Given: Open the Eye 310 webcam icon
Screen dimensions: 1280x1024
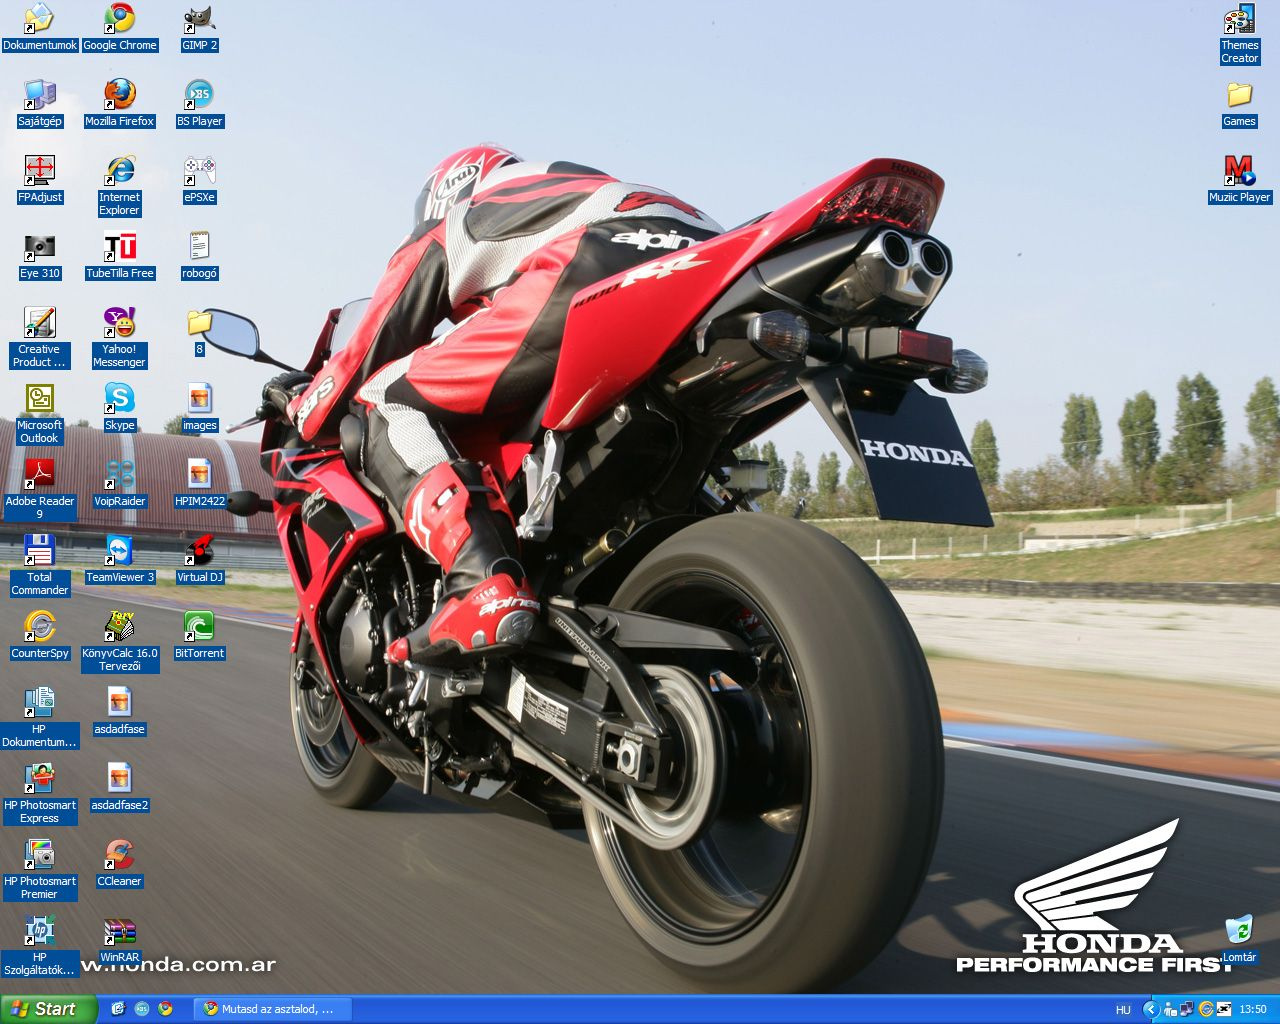Looking at the screenshot, I should click(x=39, y=256).
